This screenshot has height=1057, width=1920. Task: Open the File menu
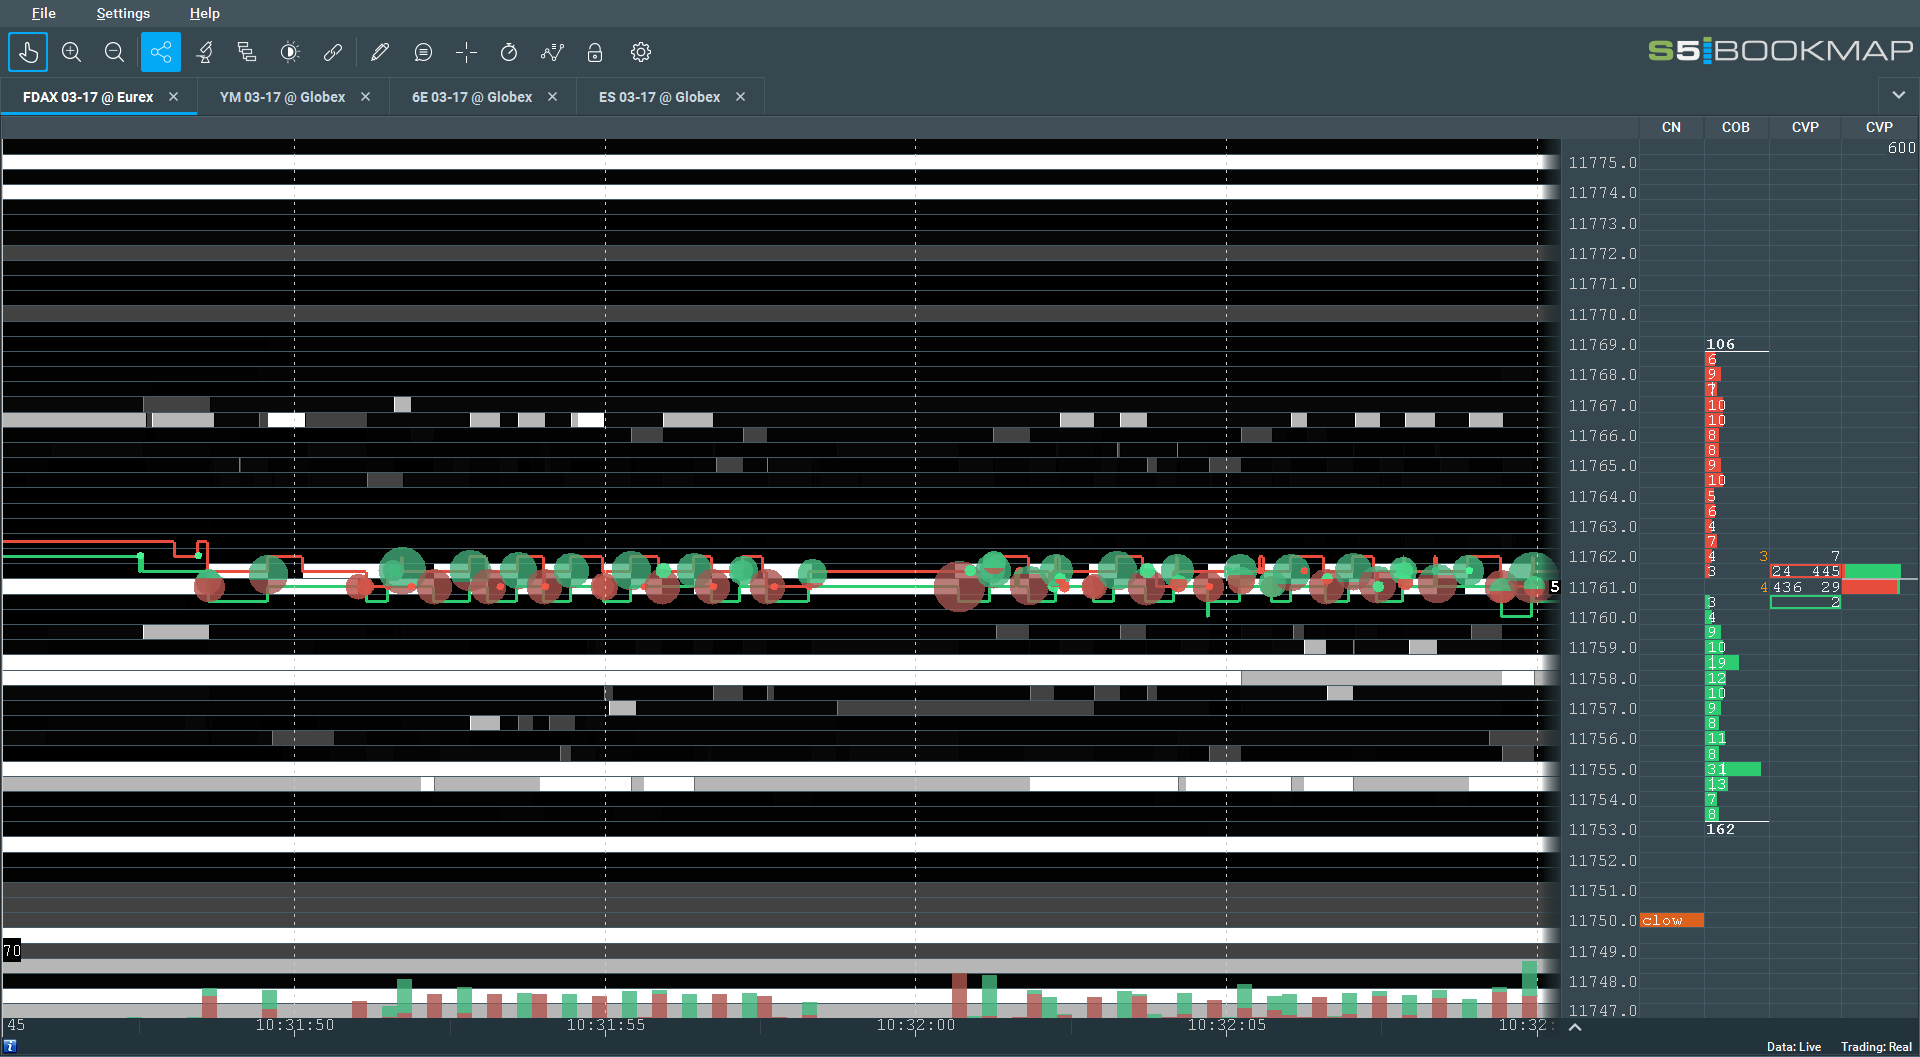pos(43,13)
